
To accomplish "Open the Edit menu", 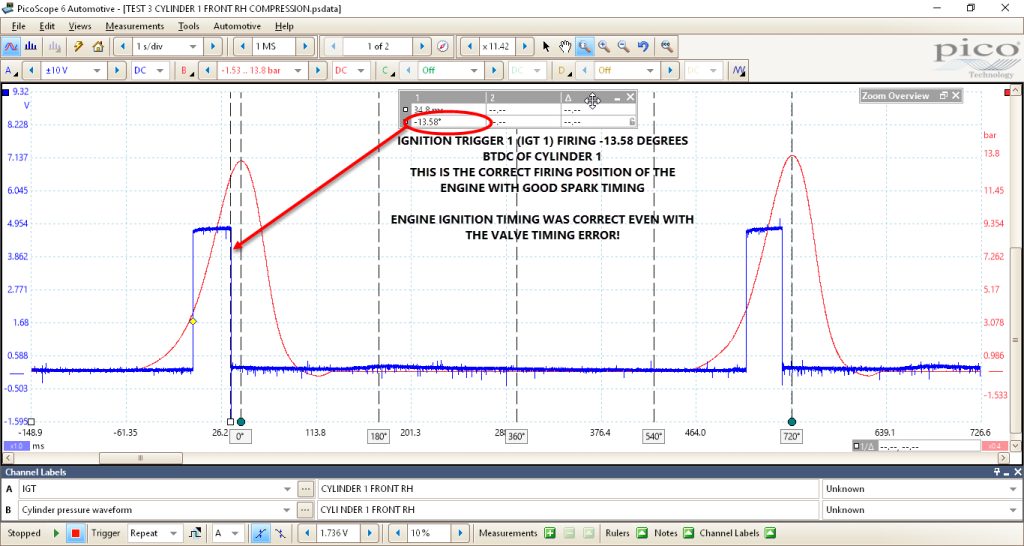I will pos(47,26).
